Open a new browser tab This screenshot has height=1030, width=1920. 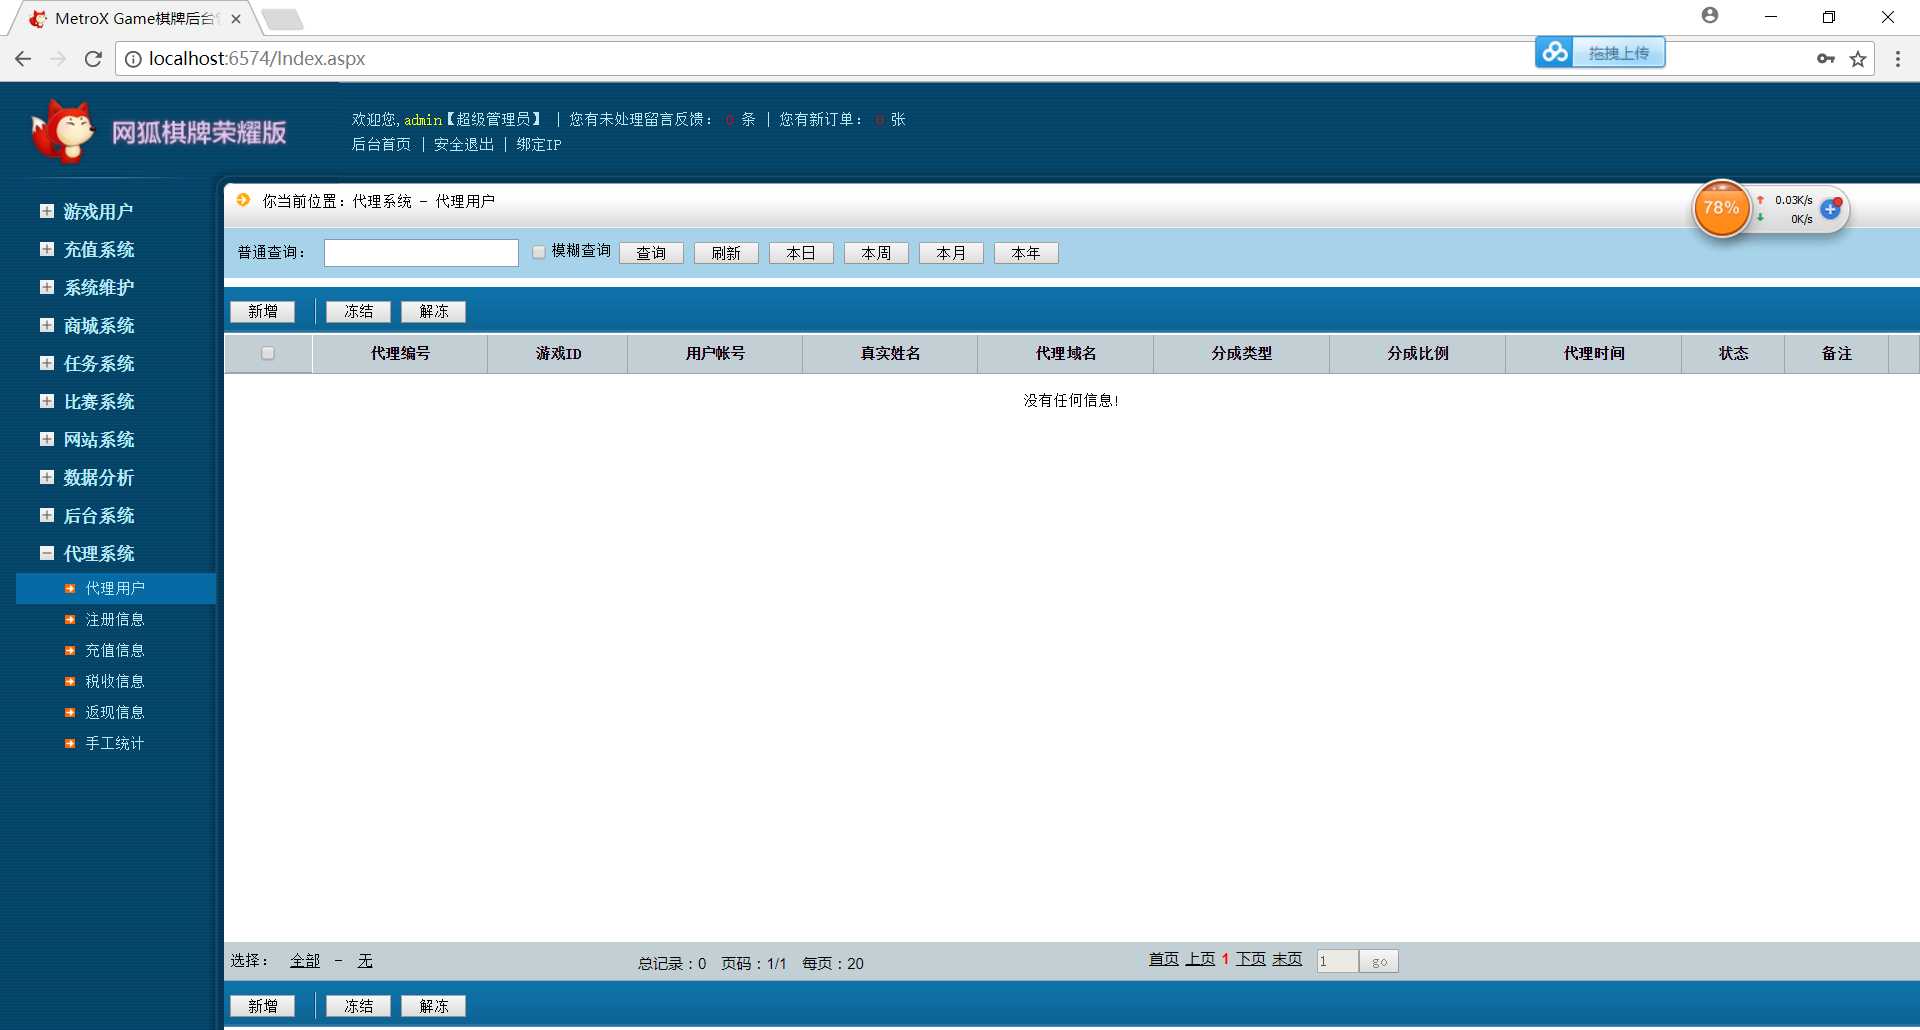(283, 19)
